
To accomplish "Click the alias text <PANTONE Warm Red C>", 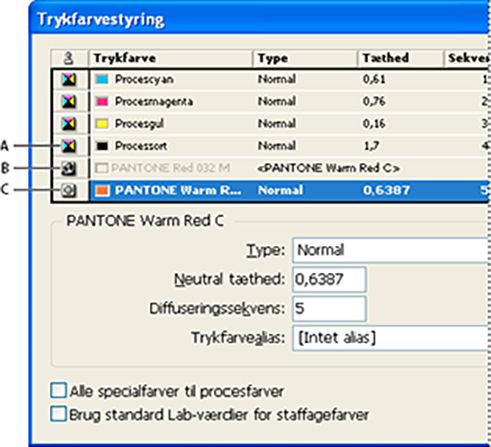I will point(328,168).
